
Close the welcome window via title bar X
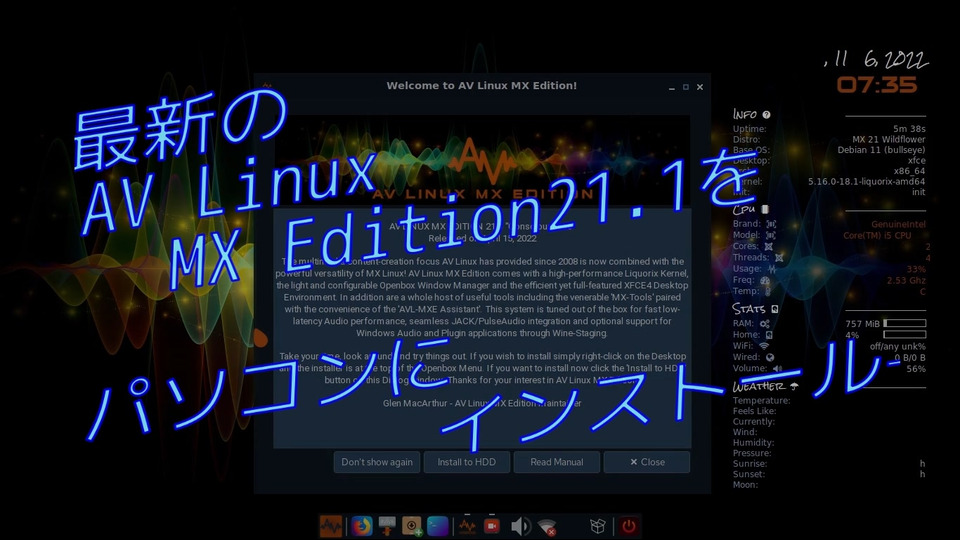[700, 87]
